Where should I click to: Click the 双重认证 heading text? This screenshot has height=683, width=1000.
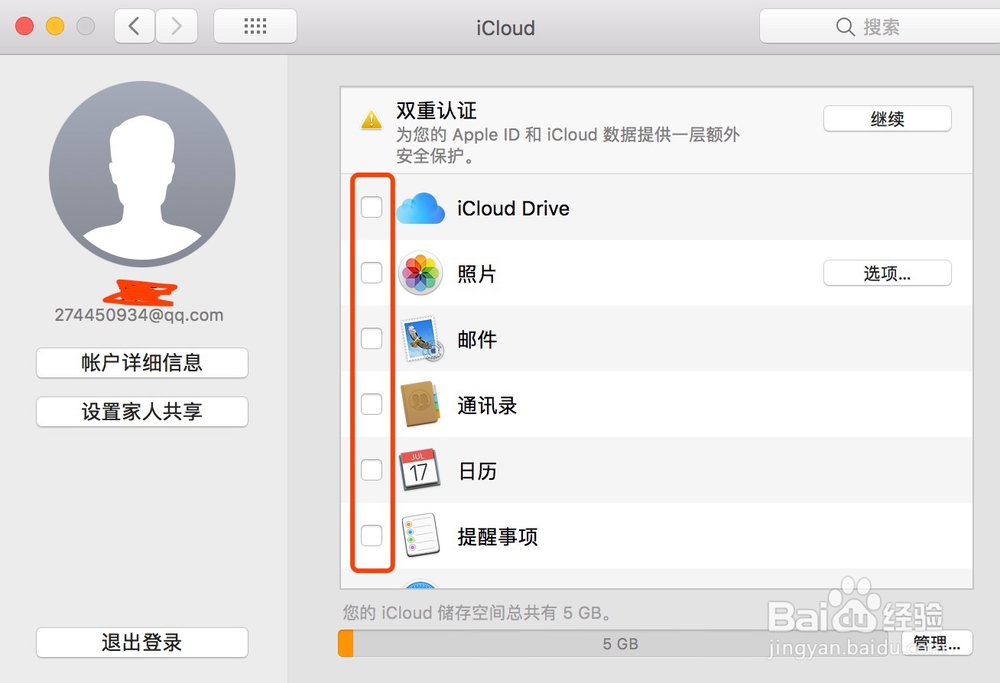point(436,110)
